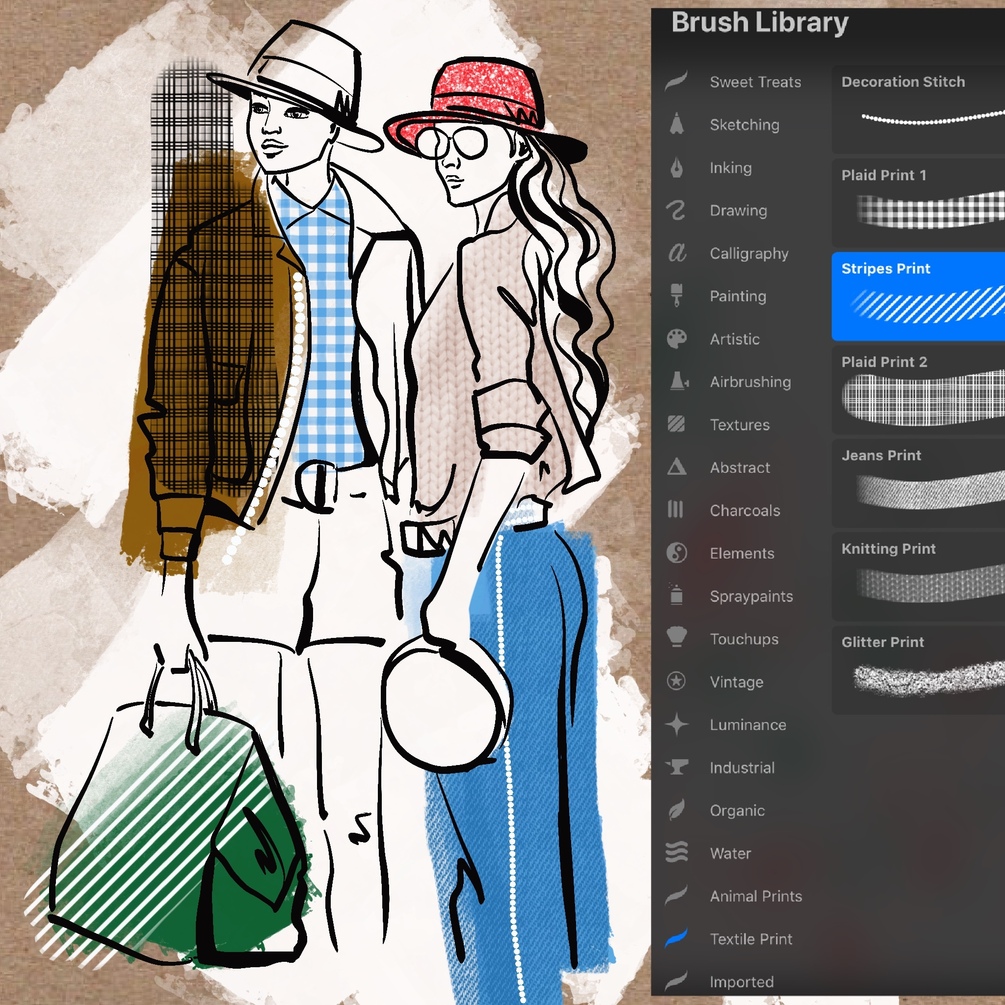The height and width of the screenshot is (1005, 1005).
Task: Click the Drawing category label
Action: [x=738, y=210]
